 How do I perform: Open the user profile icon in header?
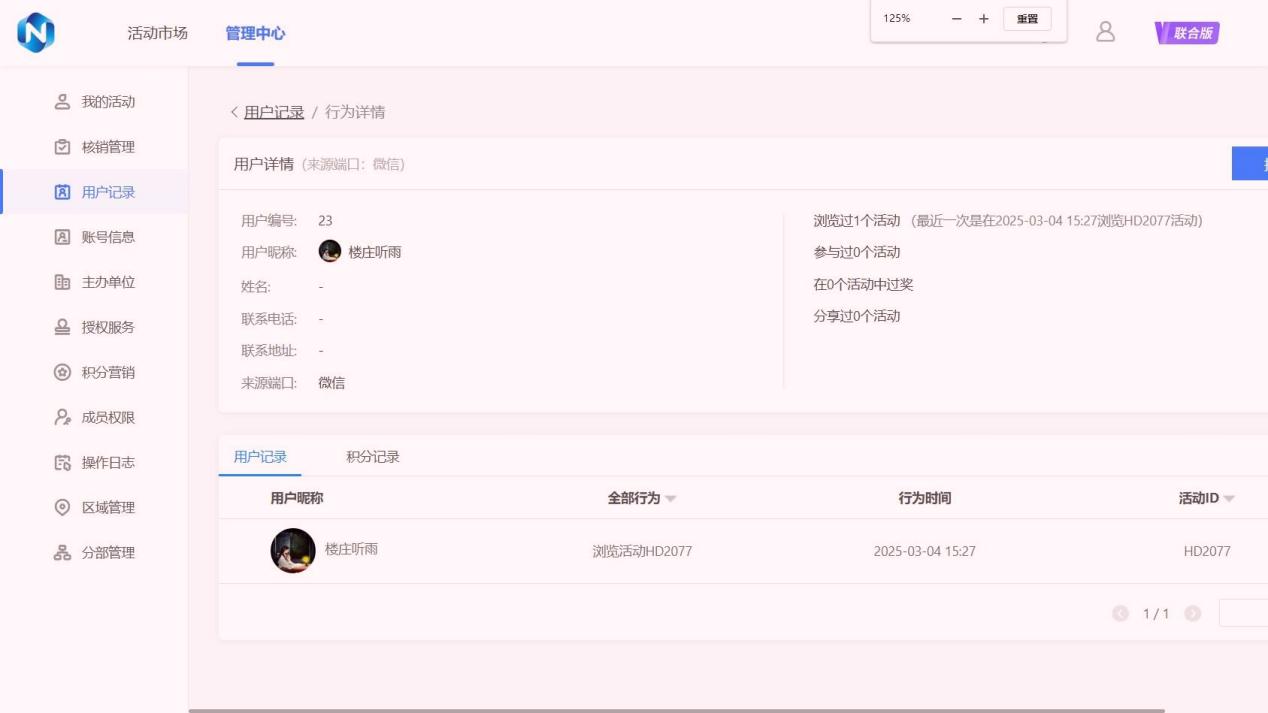tap(1105, 32)
